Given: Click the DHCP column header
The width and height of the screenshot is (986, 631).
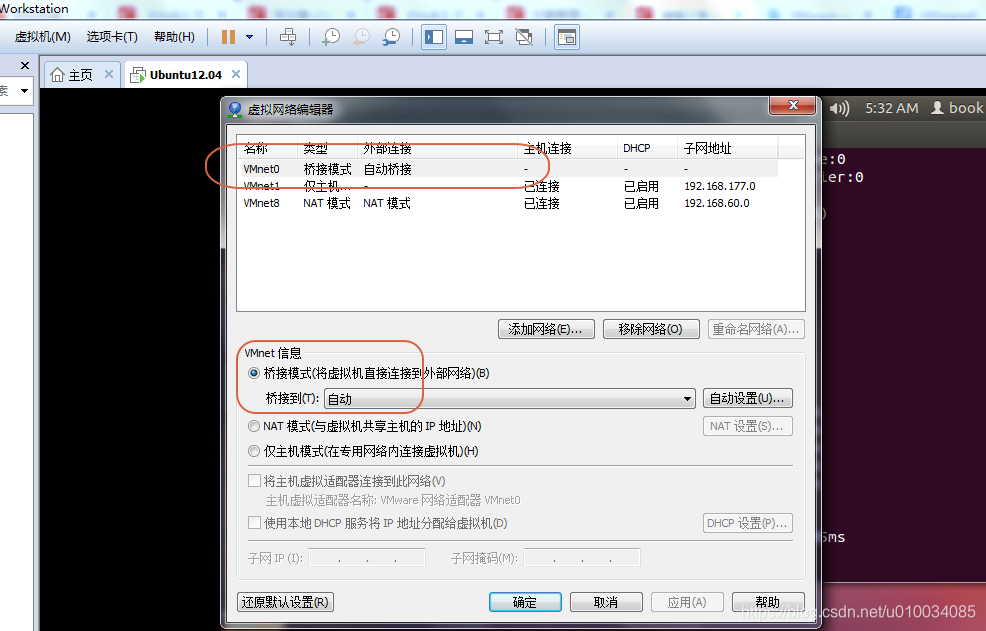Looking at the screenshot, I should click(647, 148).
